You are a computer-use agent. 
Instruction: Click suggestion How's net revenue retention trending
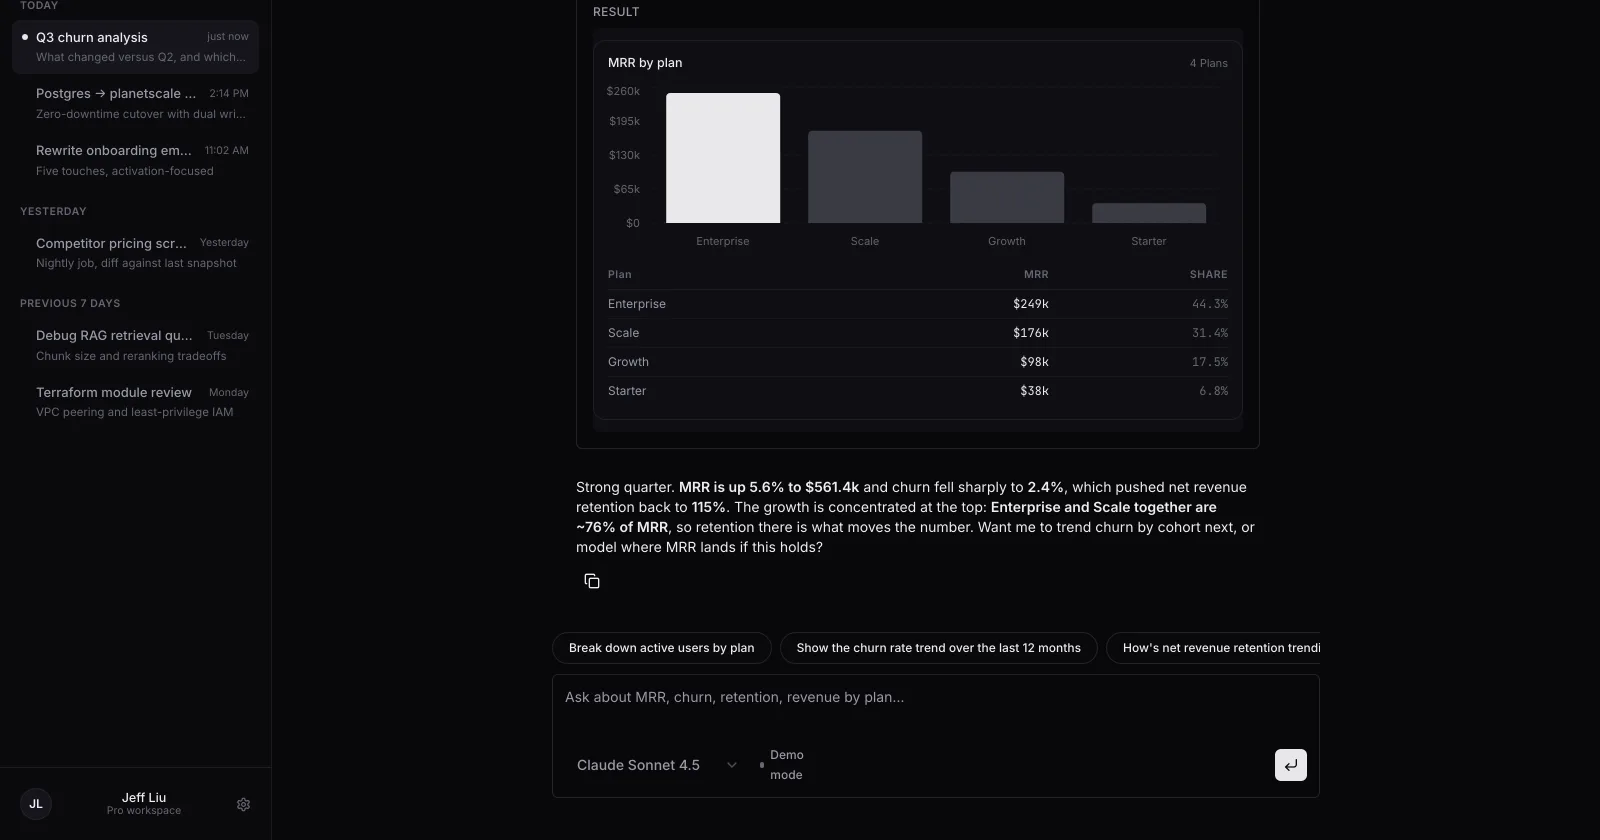1213,648
